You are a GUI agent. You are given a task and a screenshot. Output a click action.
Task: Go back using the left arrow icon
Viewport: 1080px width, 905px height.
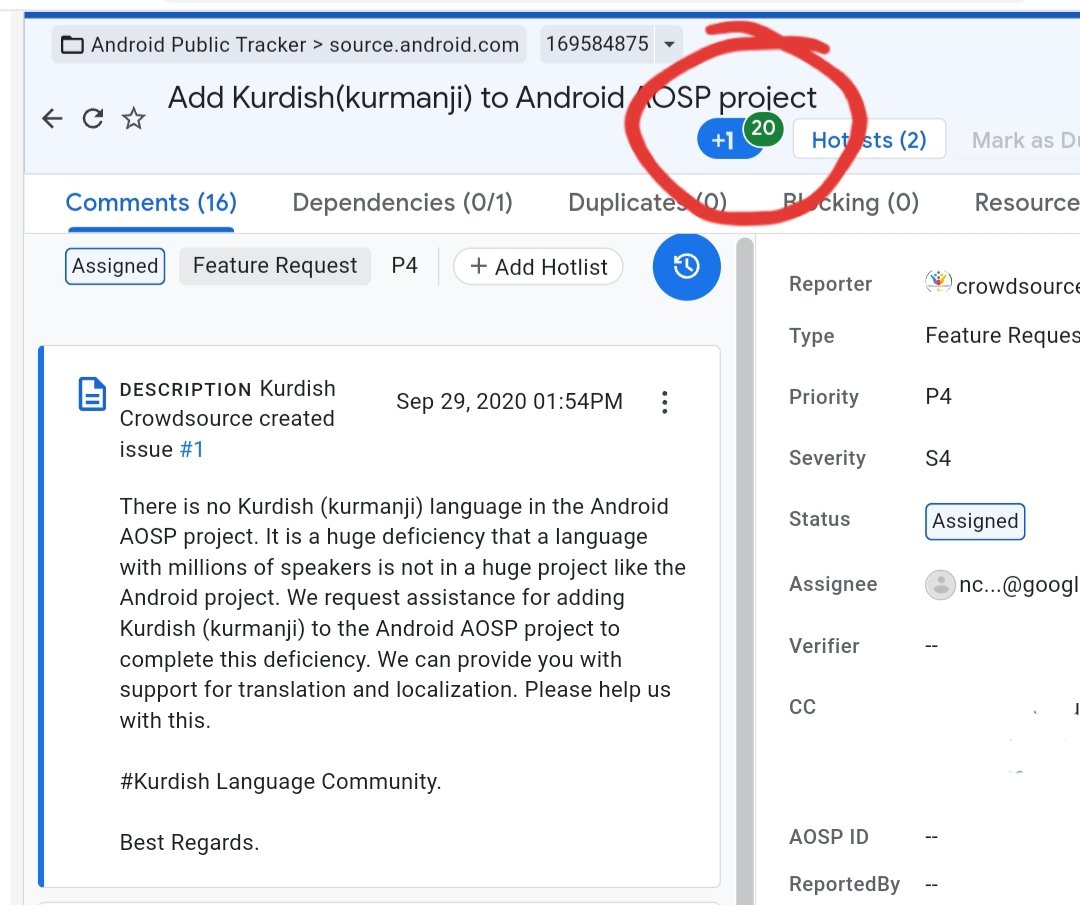point(52,118)
